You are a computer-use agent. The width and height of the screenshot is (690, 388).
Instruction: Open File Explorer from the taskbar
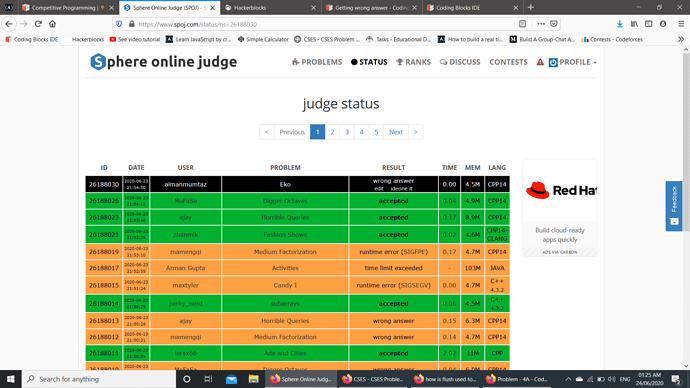click(x=253, y=379)
